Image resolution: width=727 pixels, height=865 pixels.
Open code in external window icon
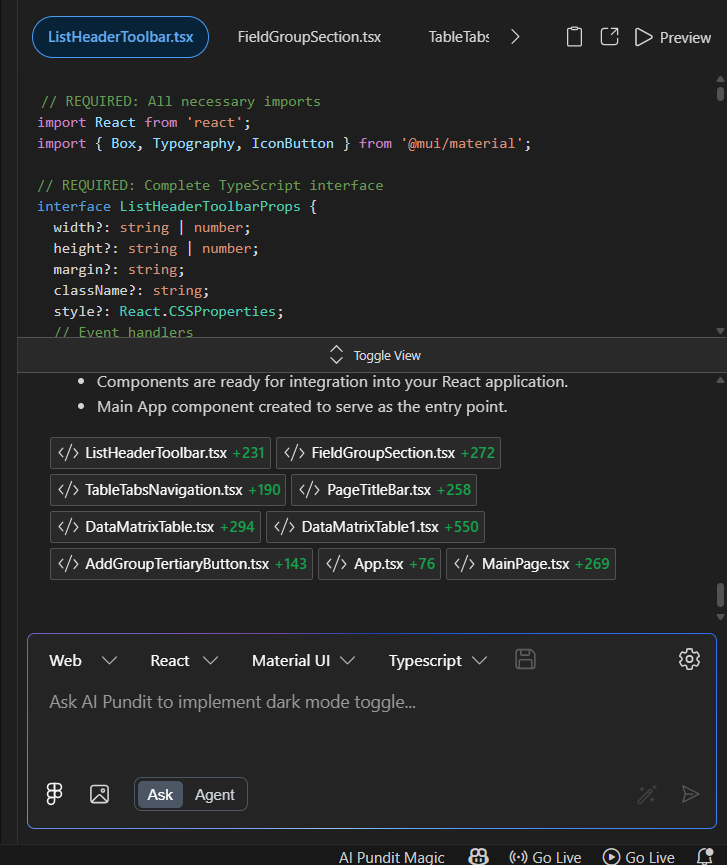point(609,37)
